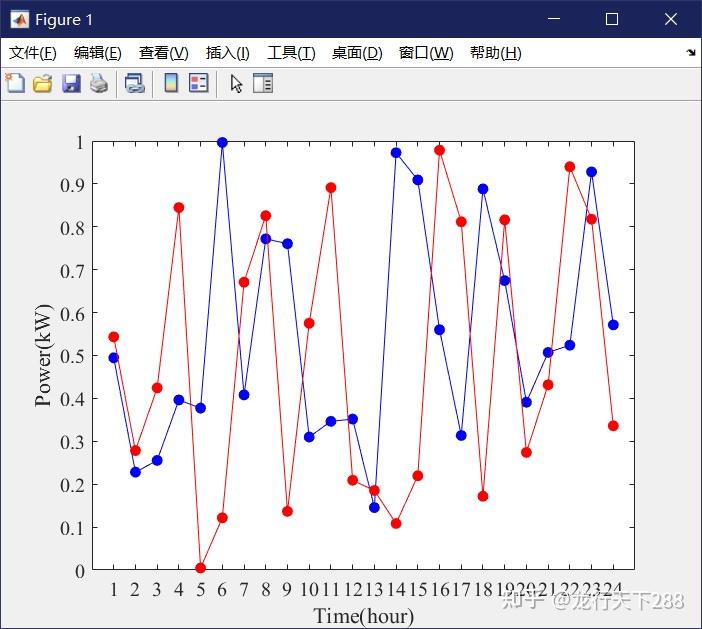Viewport: 702px width, 629px height.
Task: Click the blue data point at hour 14
Action: 396,153
